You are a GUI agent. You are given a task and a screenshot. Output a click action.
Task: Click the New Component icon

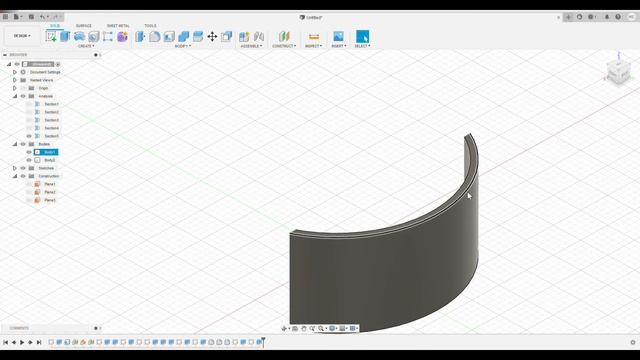[244, 36]
